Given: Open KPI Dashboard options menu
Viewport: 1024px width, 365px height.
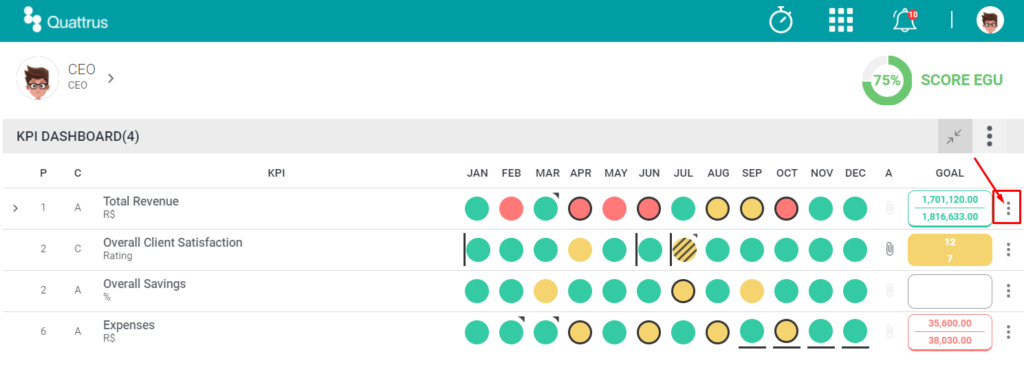Looking at the screenshot, I should click(990, 136).
